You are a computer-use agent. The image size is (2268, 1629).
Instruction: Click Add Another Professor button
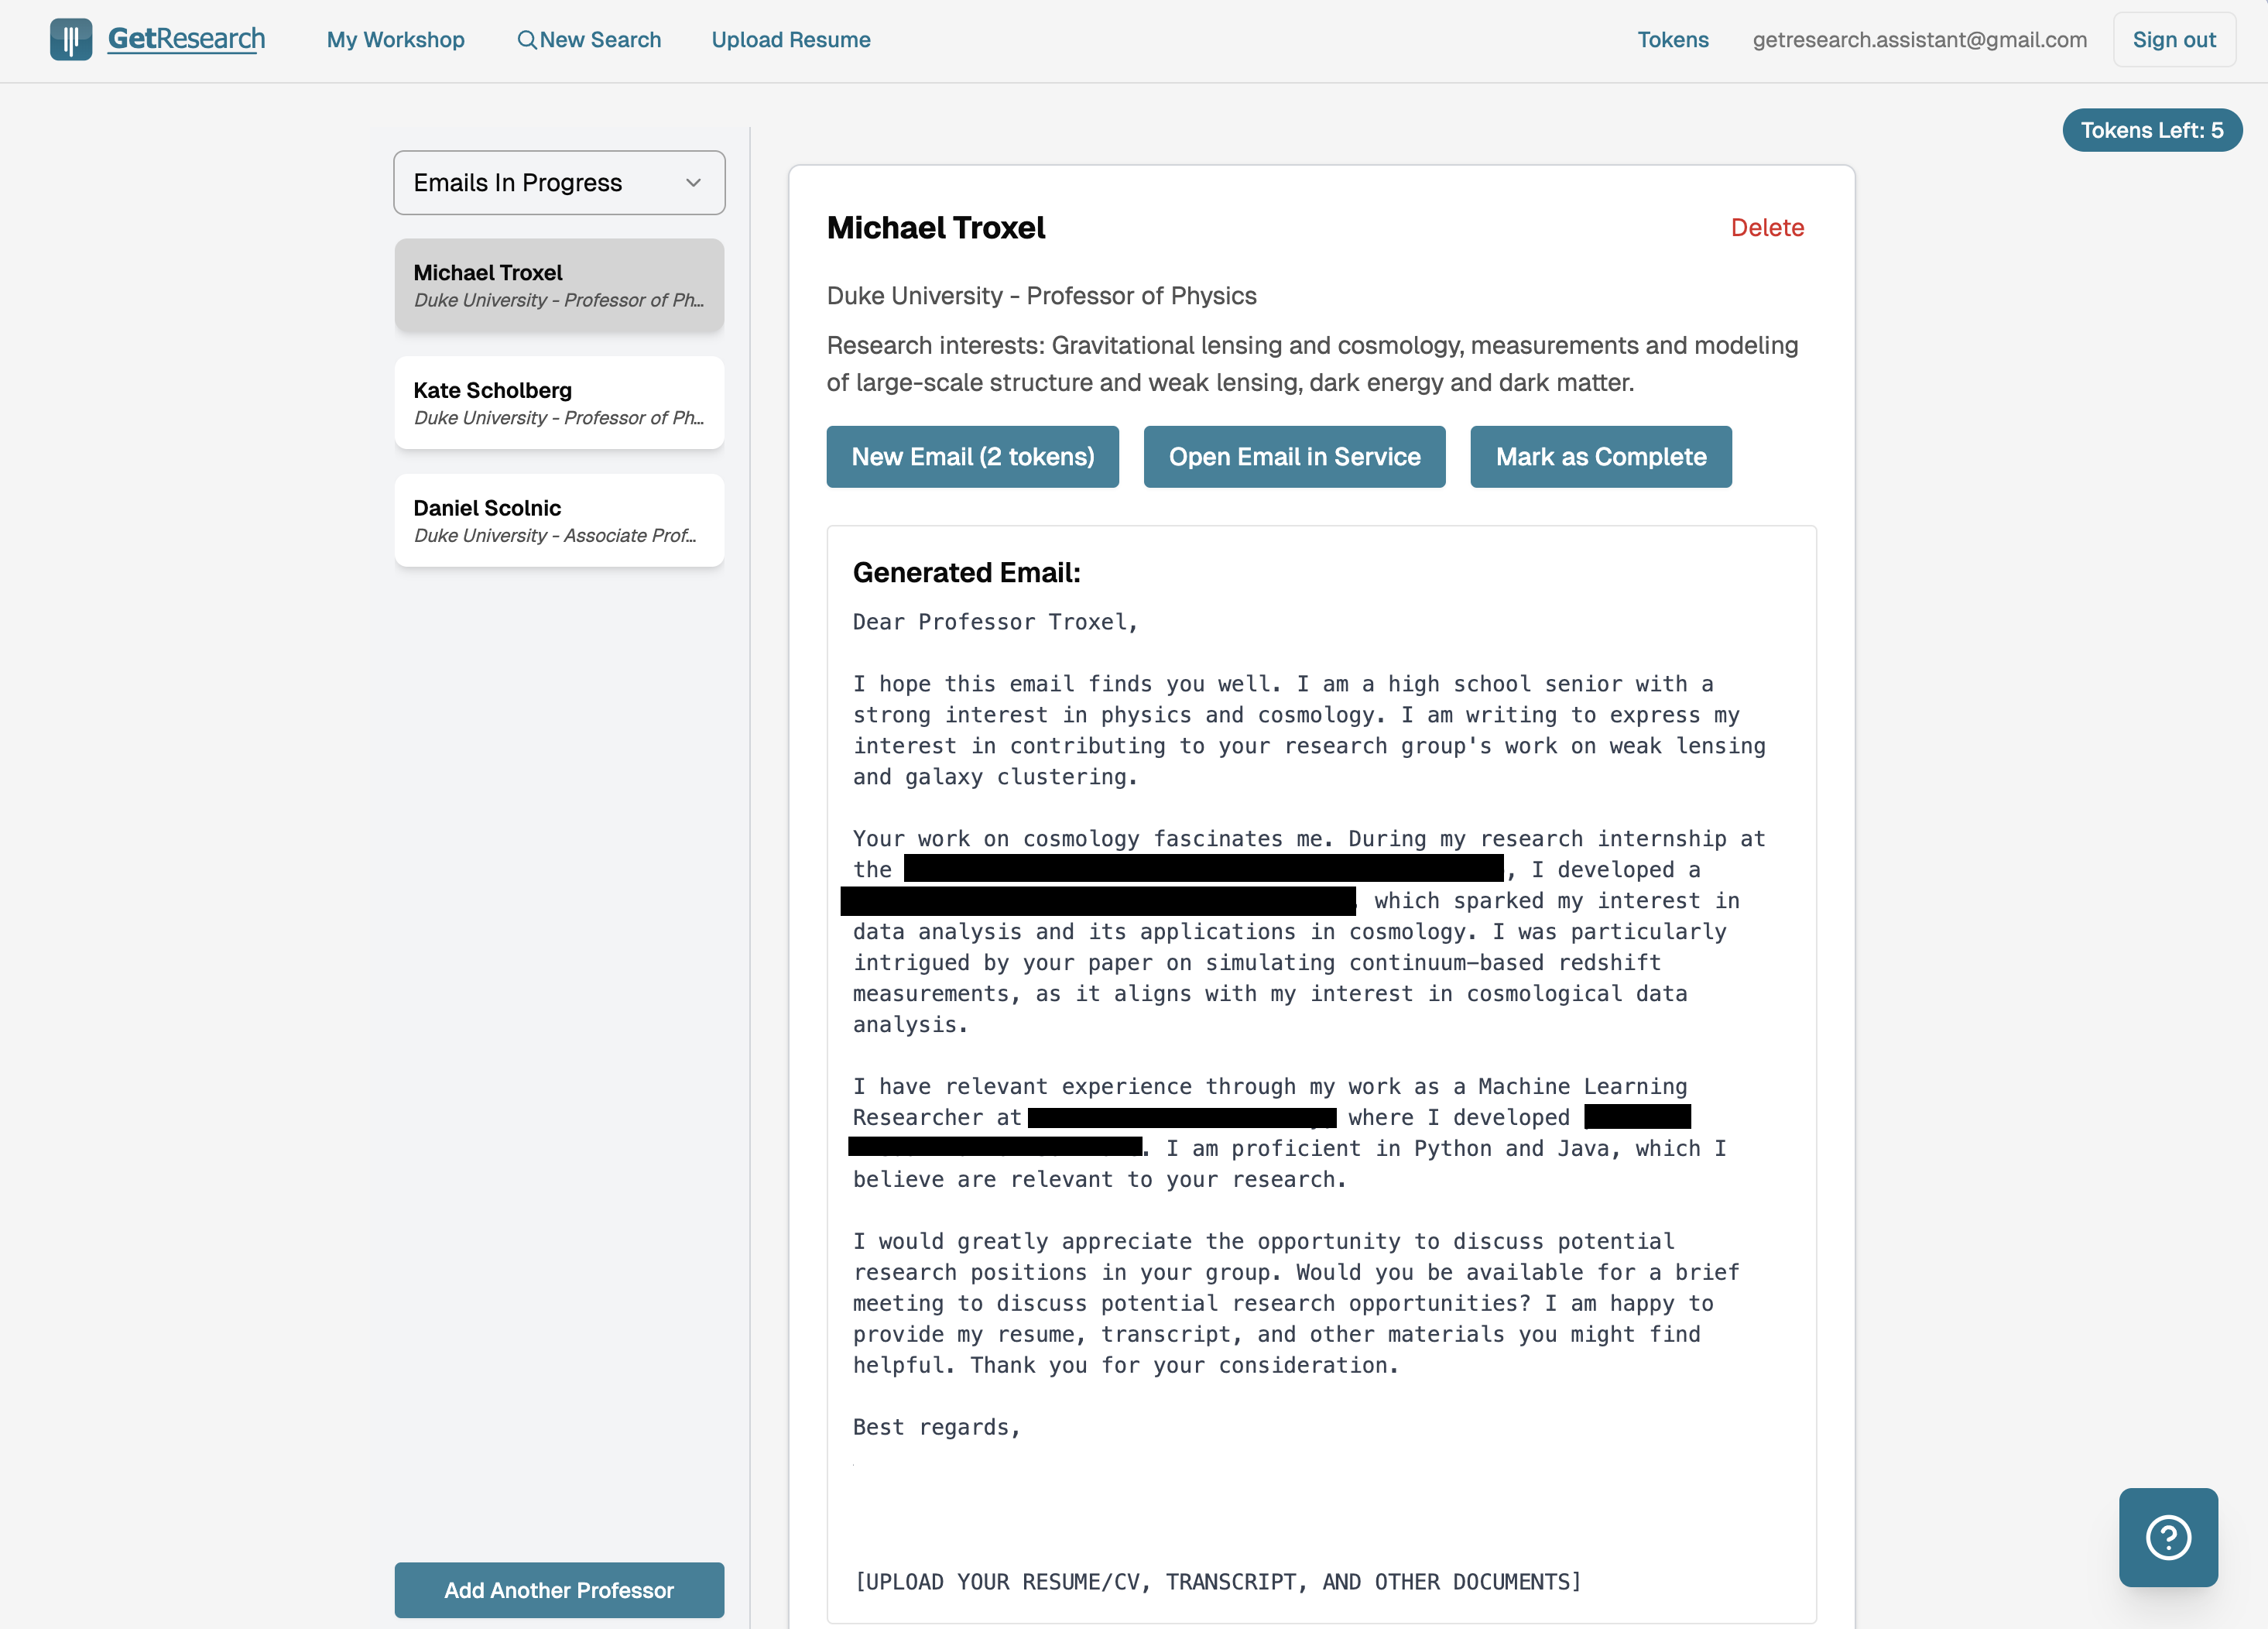click(558, 1589)
